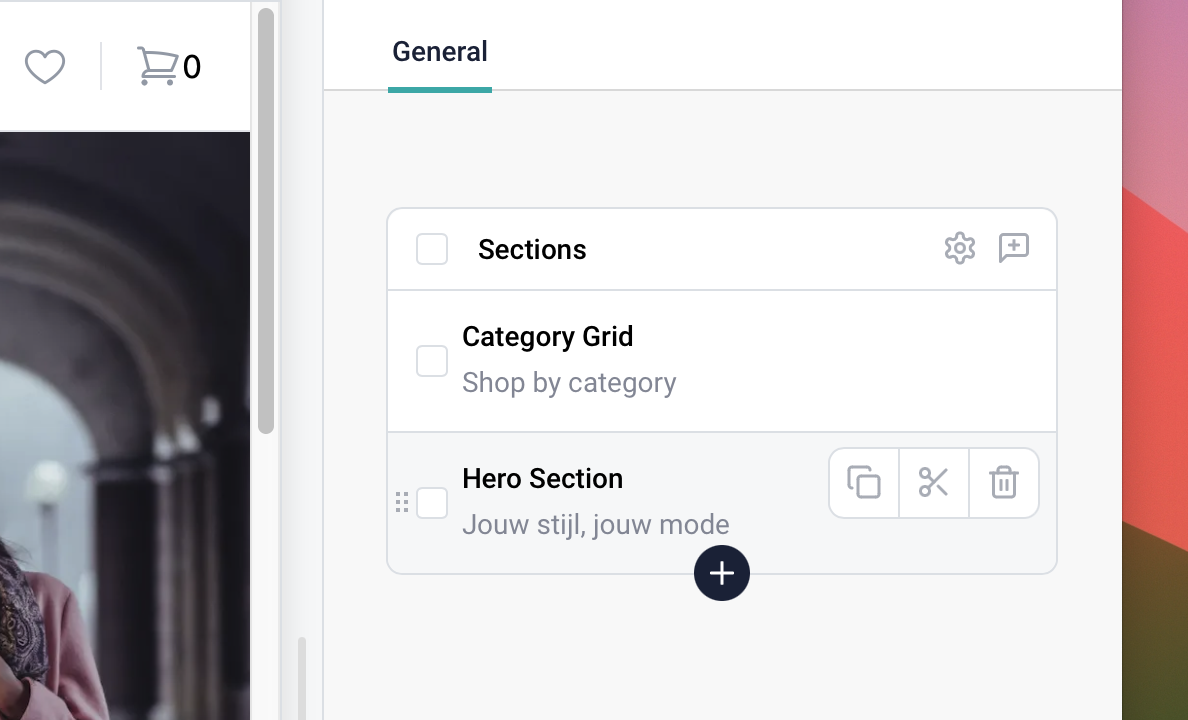Click the 'Shop by category' subtitle
Image resolution: width=1188 pixels, height=720 pixels.
click(569, 383)
